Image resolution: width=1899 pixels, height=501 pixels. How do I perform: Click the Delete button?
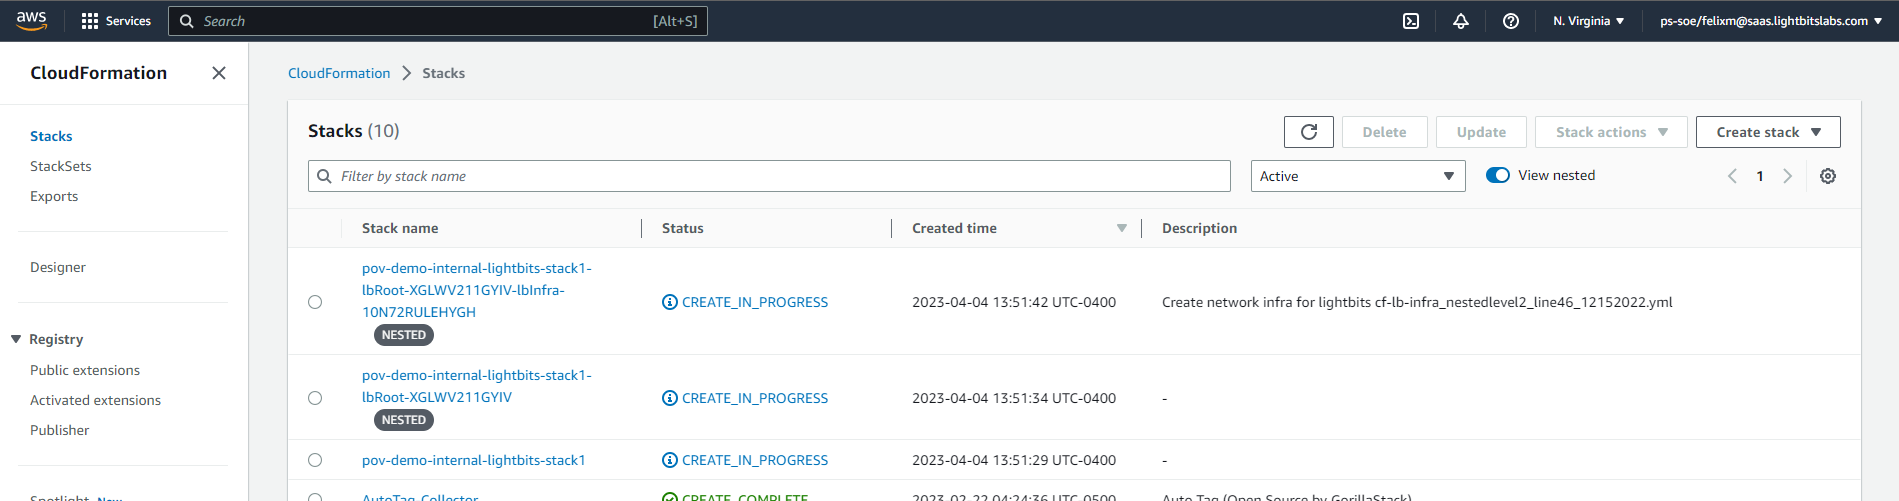[1384, 132]
